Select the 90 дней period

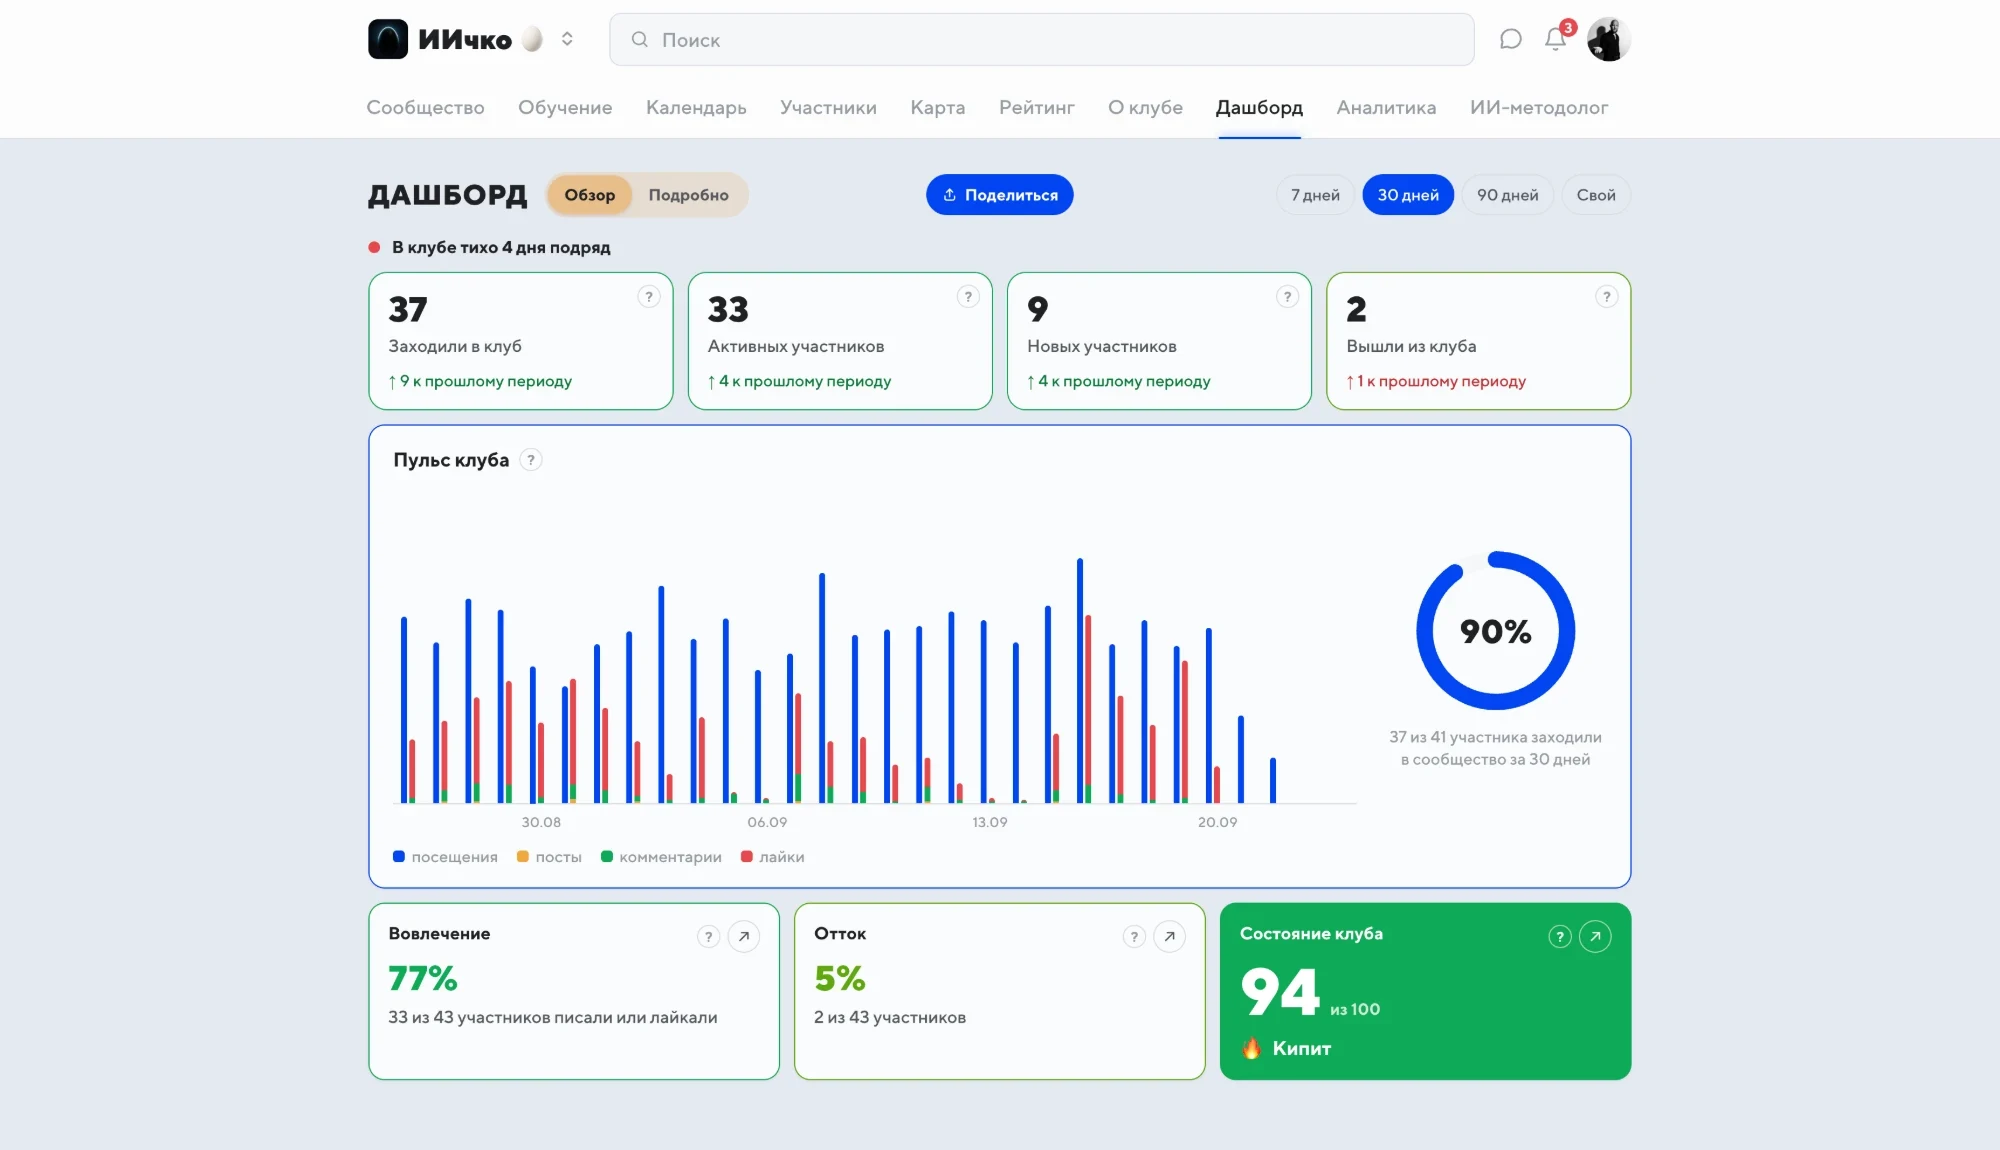tap(1507, 195)
